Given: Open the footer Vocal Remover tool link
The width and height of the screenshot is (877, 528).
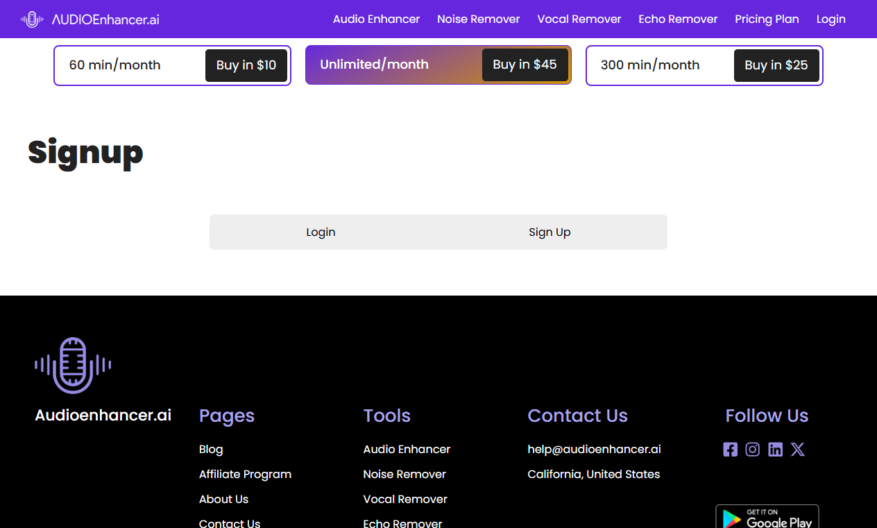Looking at the screenshot, I should click(x=405, y=499).
